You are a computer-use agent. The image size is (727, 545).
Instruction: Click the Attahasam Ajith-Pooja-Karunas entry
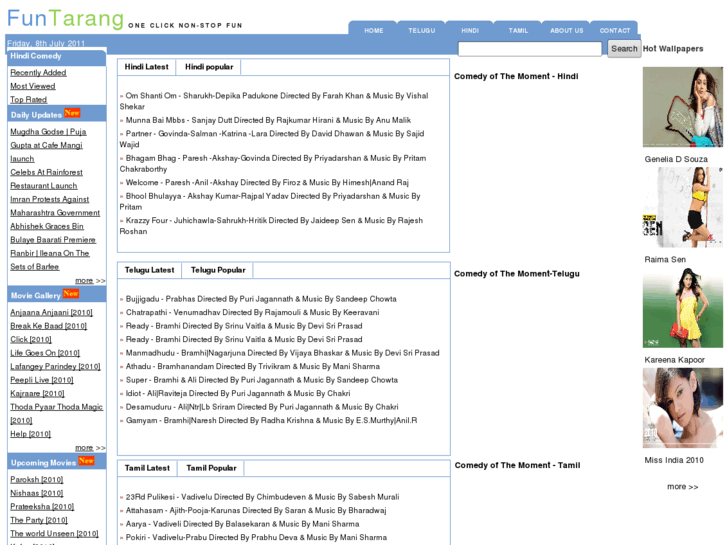pos(256,510)
